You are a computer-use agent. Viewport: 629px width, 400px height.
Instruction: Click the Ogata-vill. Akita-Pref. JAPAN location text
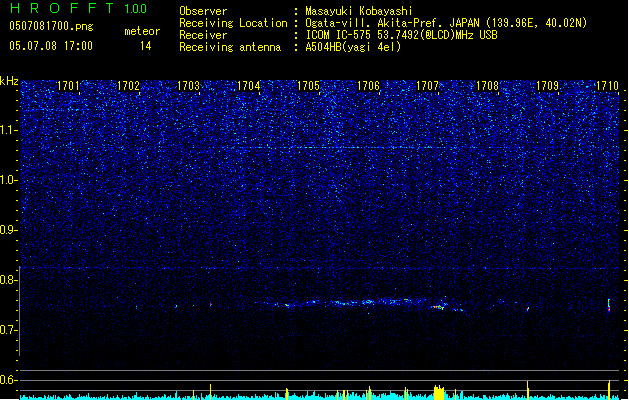(446, 23)
